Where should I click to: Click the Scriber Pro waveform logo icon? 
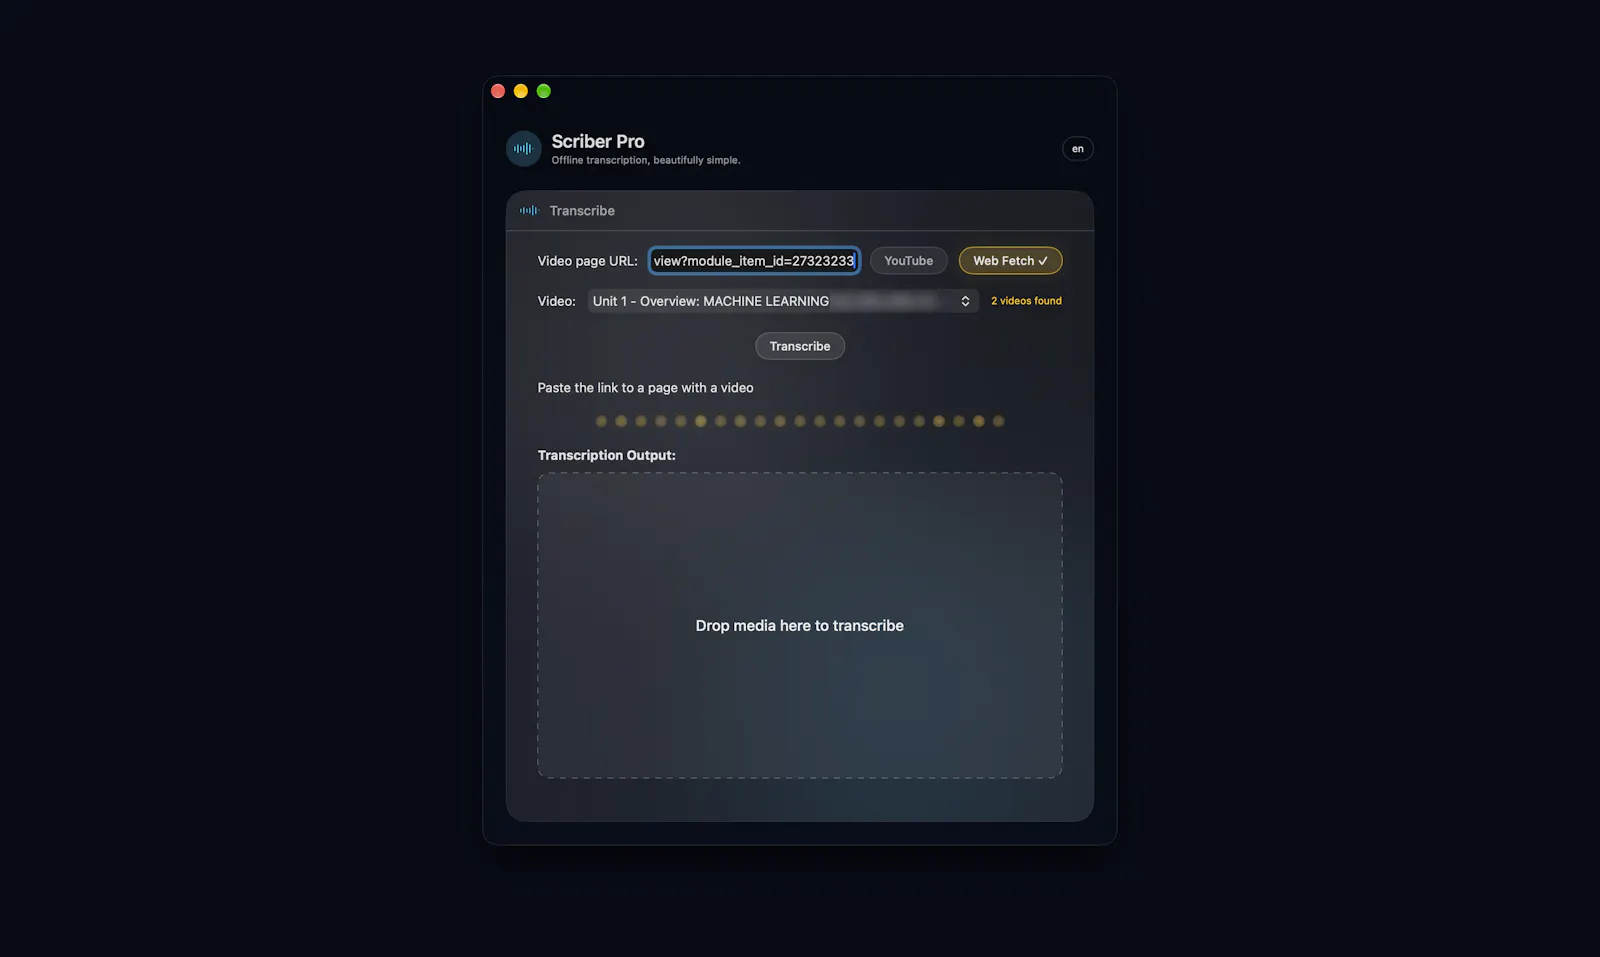tap(523, 149)
